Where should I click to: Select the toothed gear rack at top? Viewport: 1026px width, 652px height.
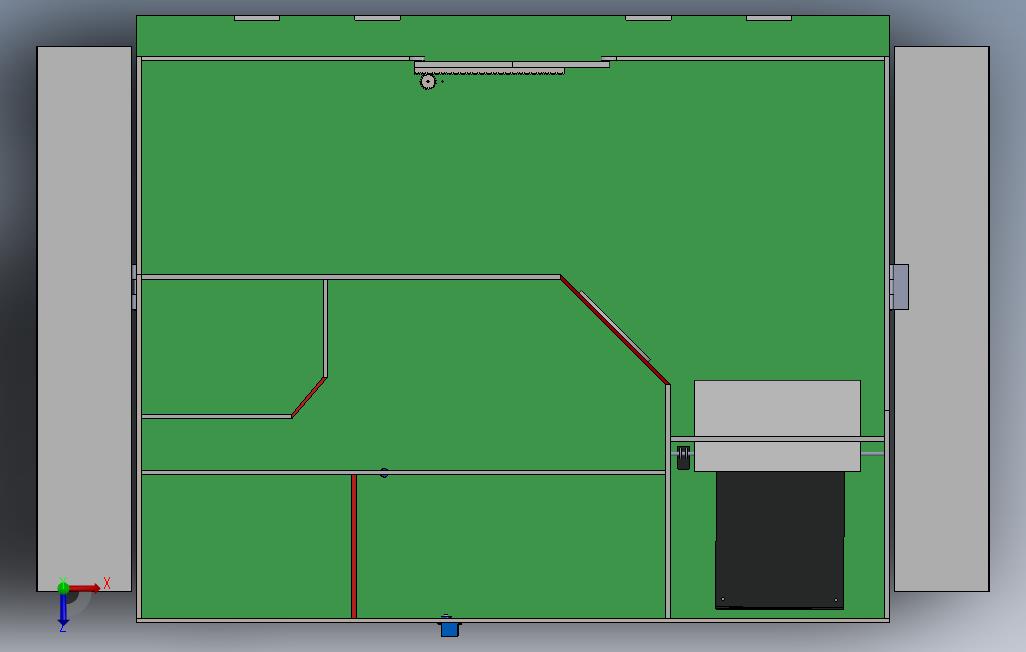[489, 71]
